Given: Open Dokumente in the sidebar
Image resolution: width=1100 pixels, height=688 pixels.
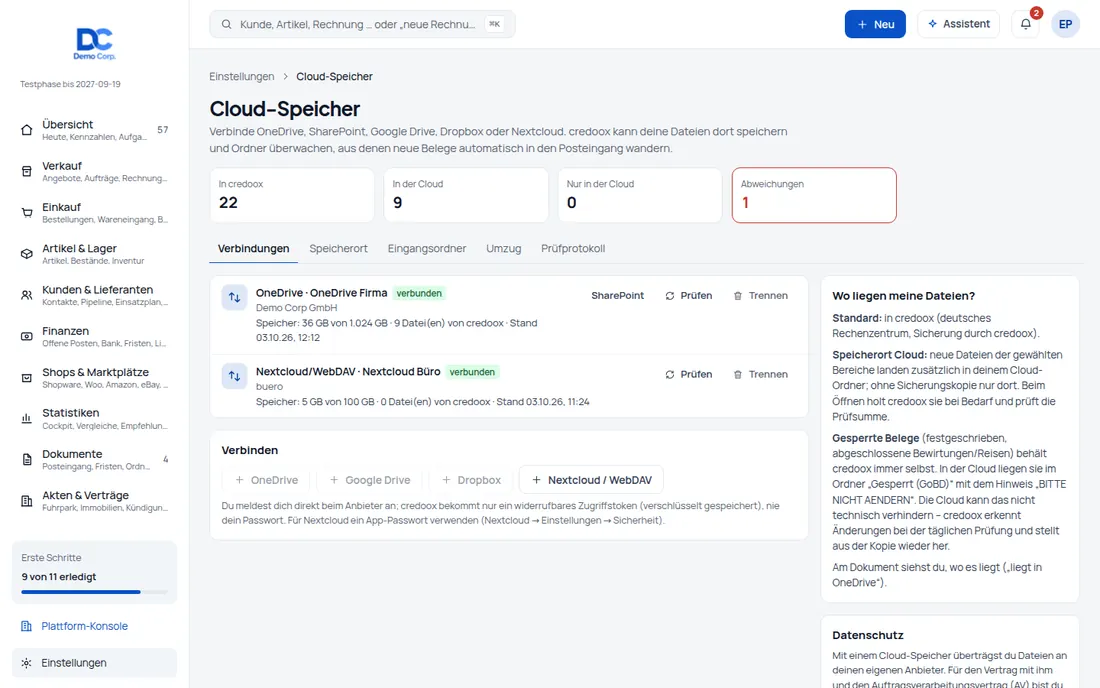Looking at the screenshot, I should coord(94,460).
